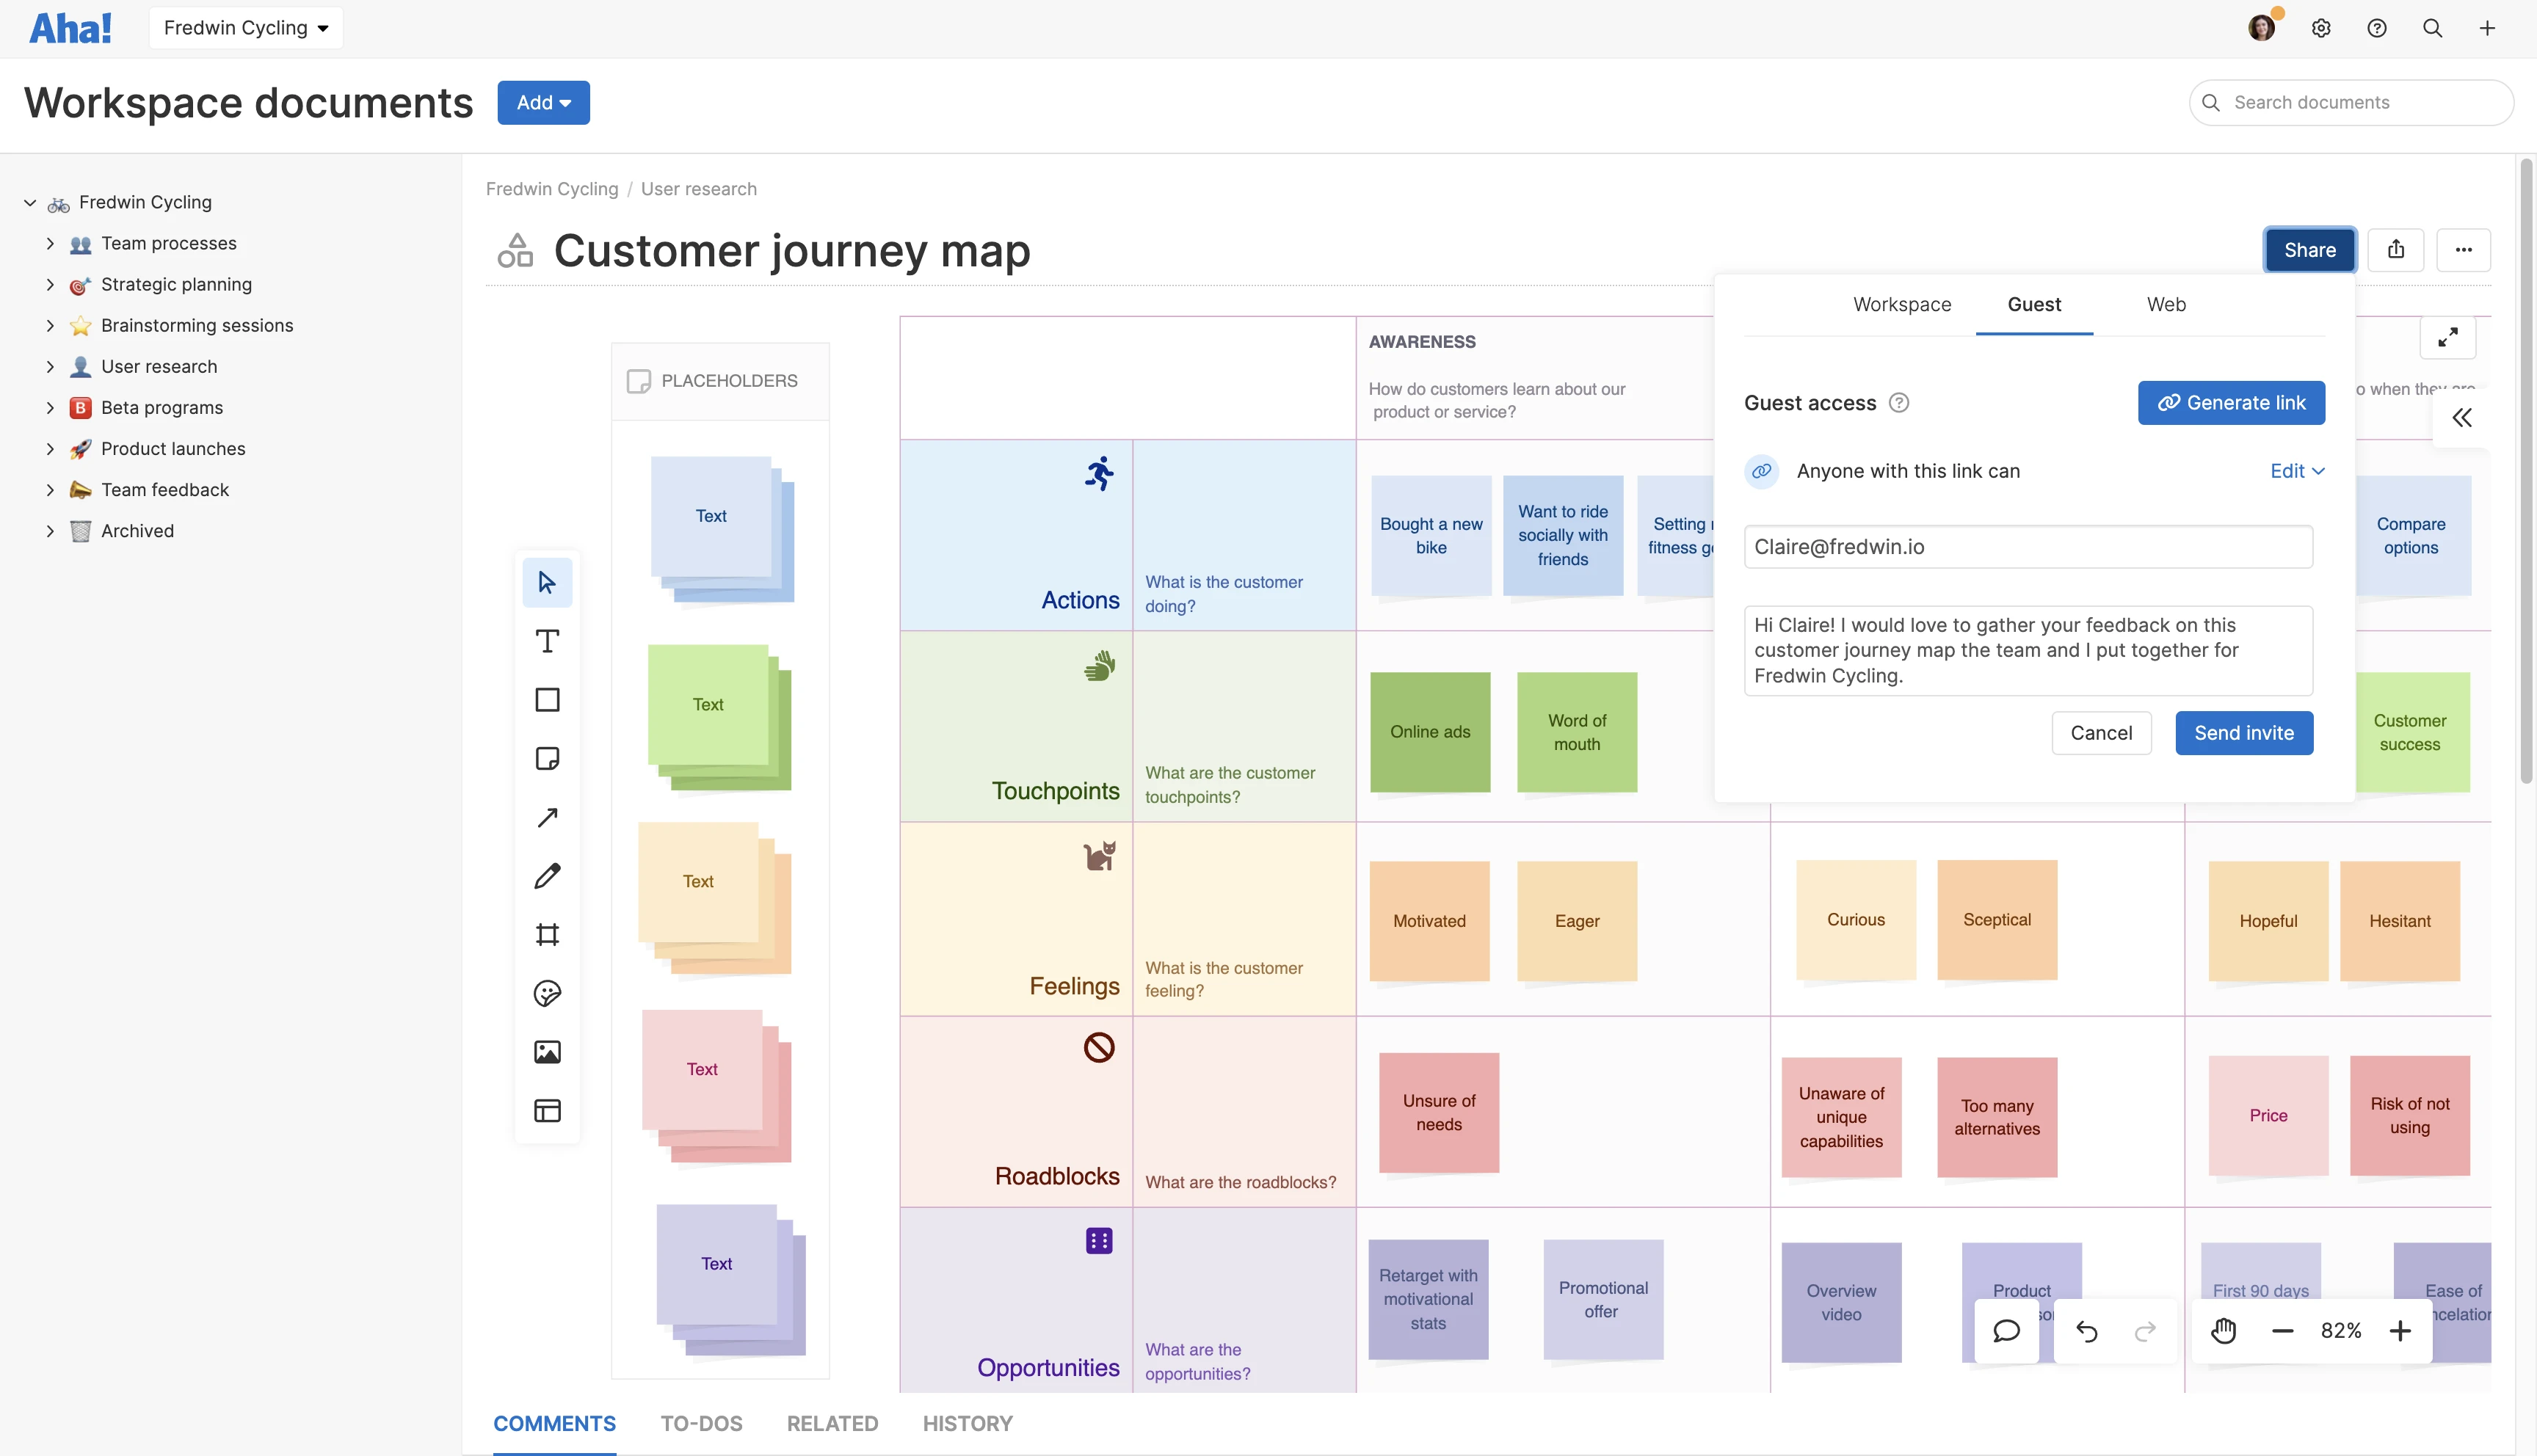Click the undo arrow
Viewport: 2537px width, 1456px height.
pyautogui.click(x=2087, y=1331)
